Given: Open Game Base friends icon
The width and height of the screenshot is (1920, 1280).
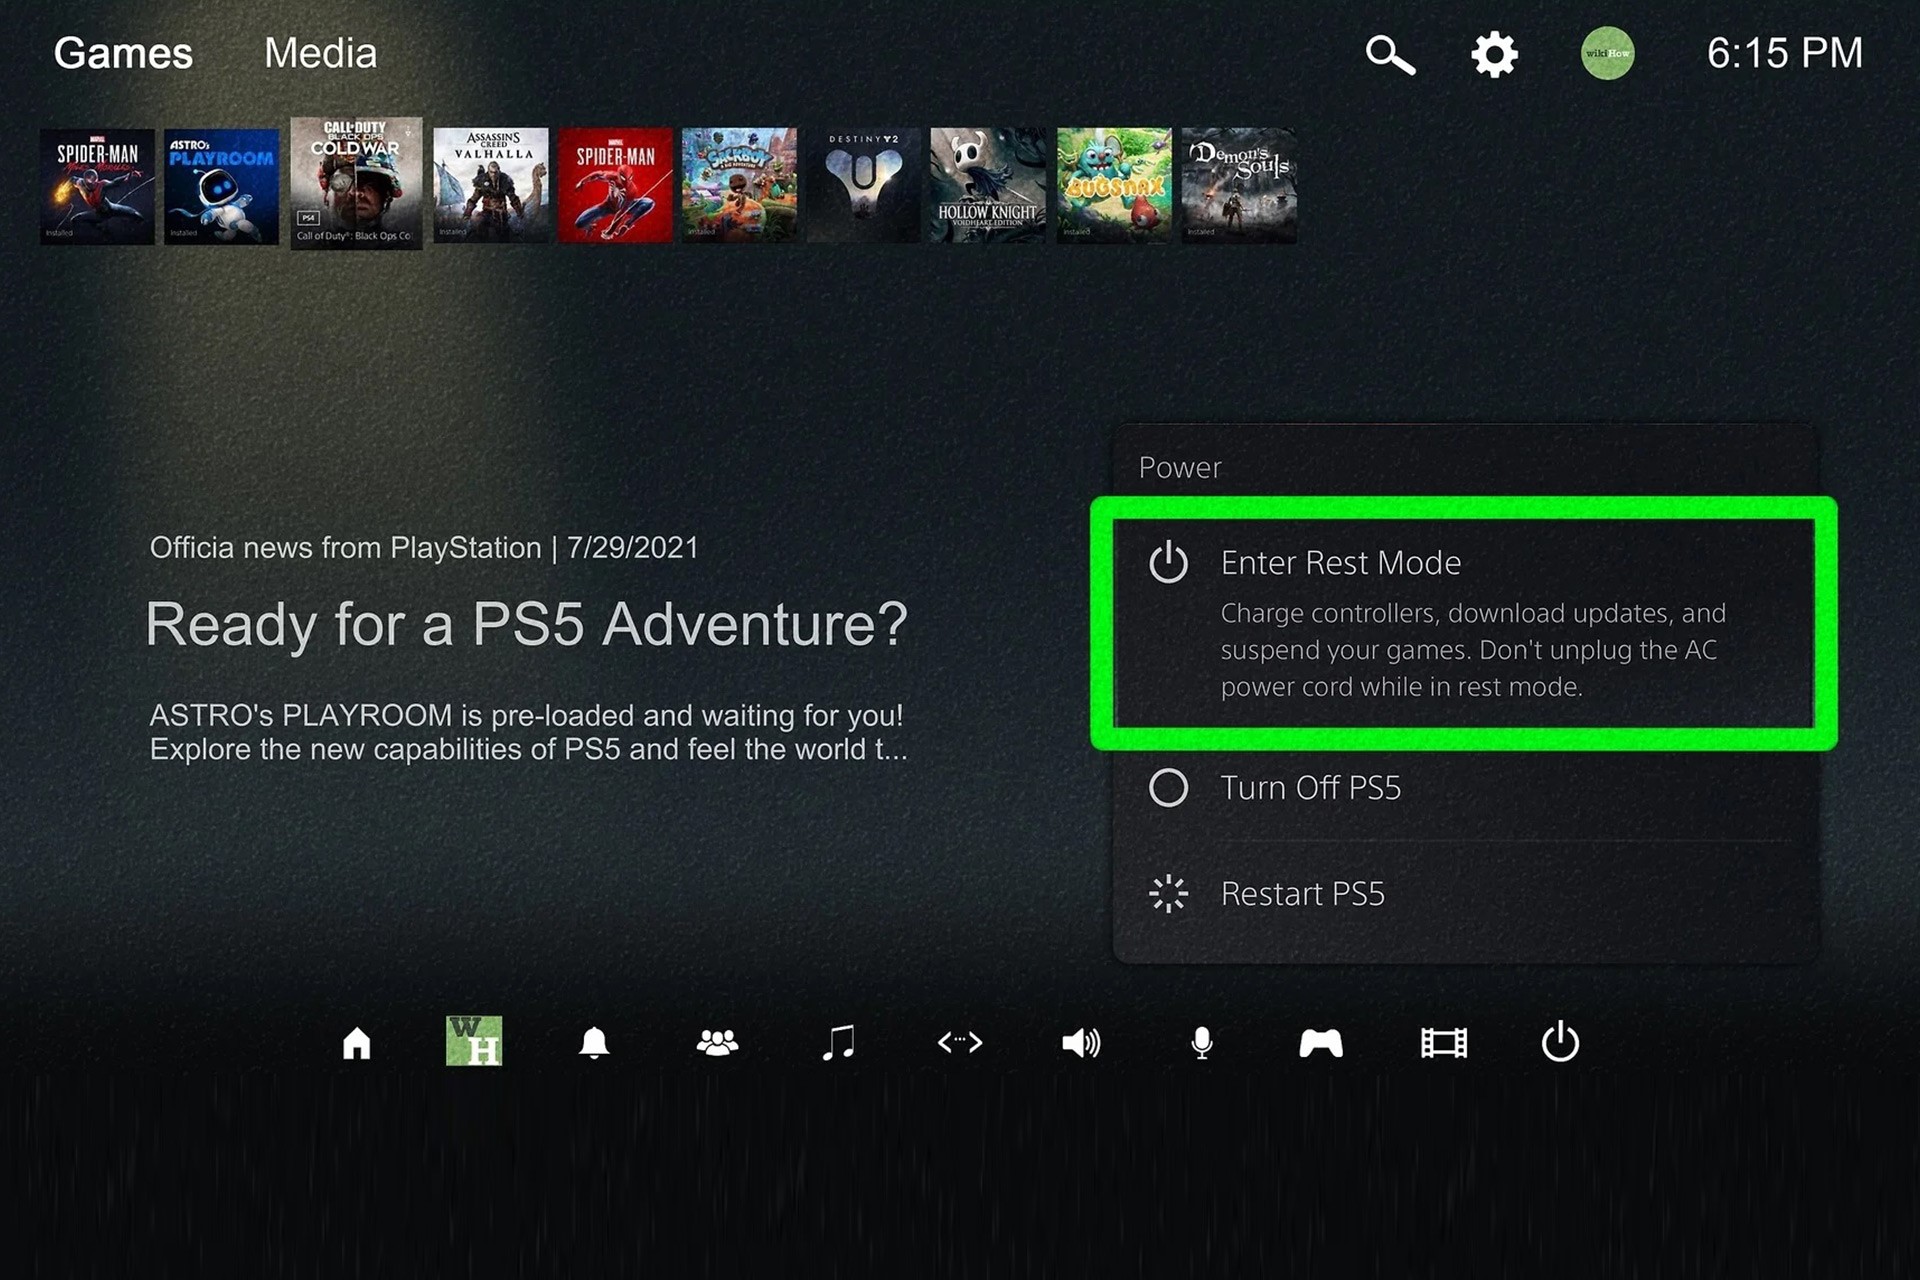Looking at the screenshot, I should pos(717,1043).
